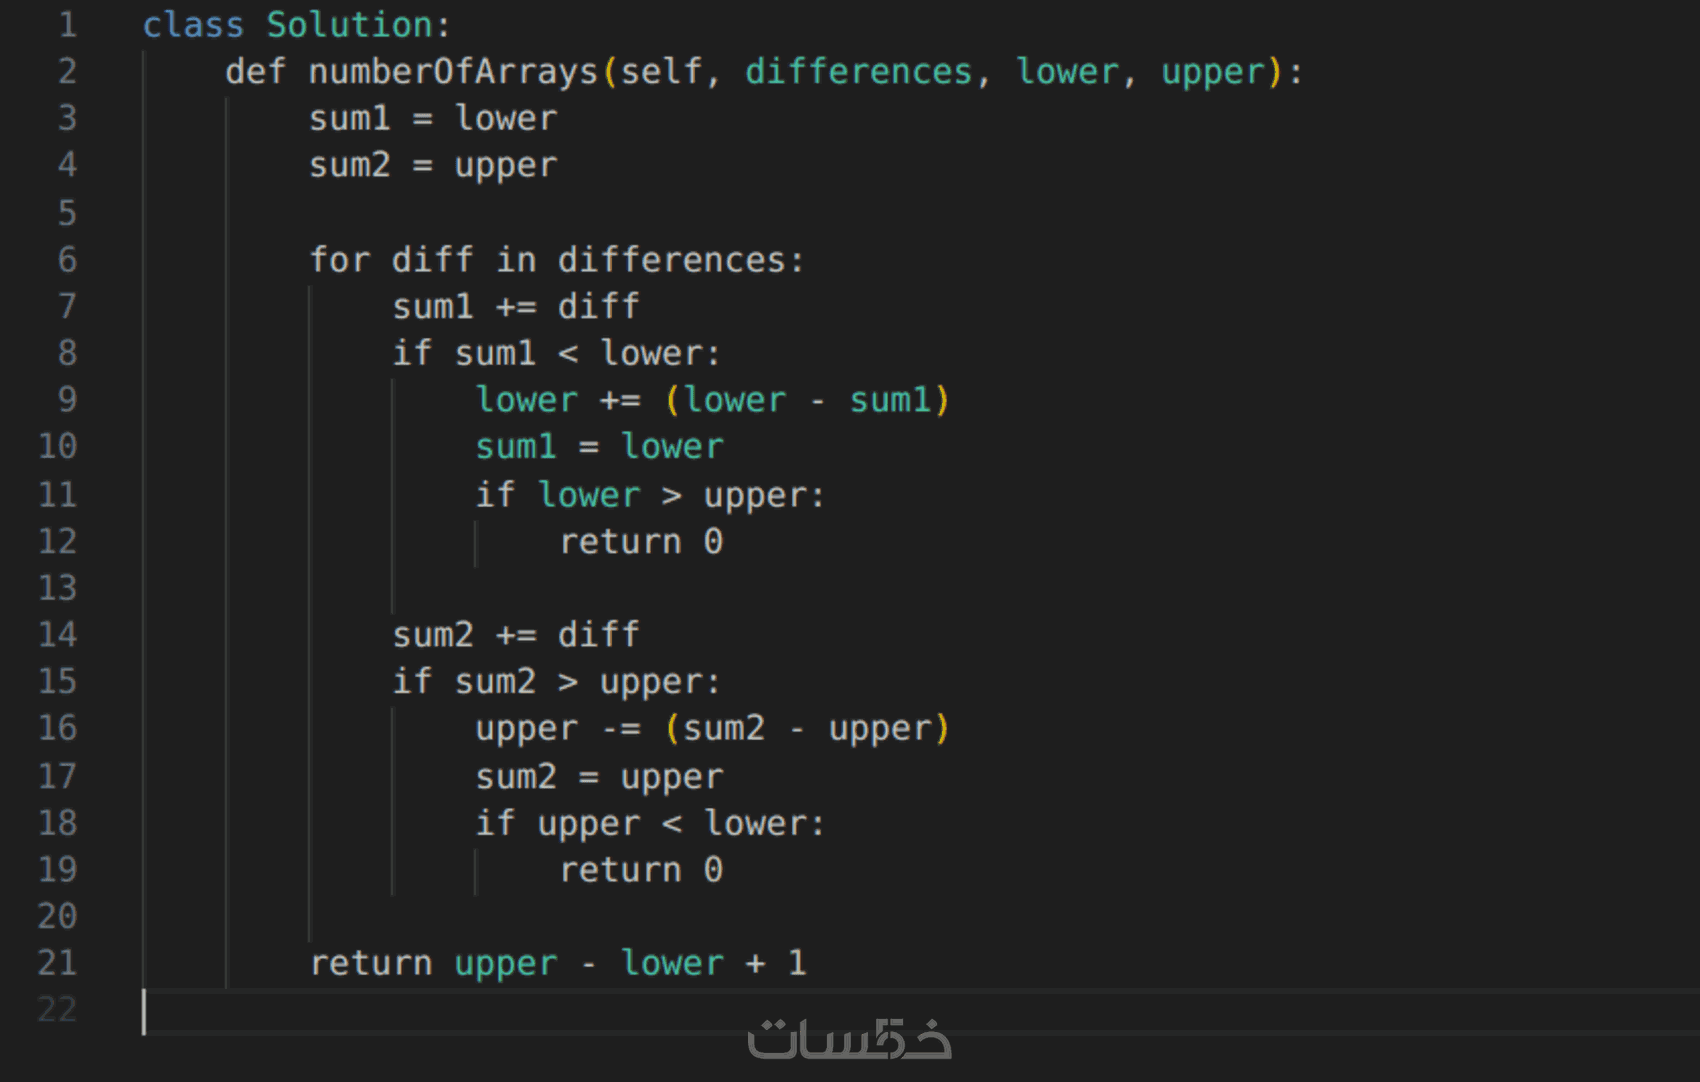Viewport: 1700px width, 1082px height.
Task: Click the self parameter in the signature
Action: (x=661, y=71)
